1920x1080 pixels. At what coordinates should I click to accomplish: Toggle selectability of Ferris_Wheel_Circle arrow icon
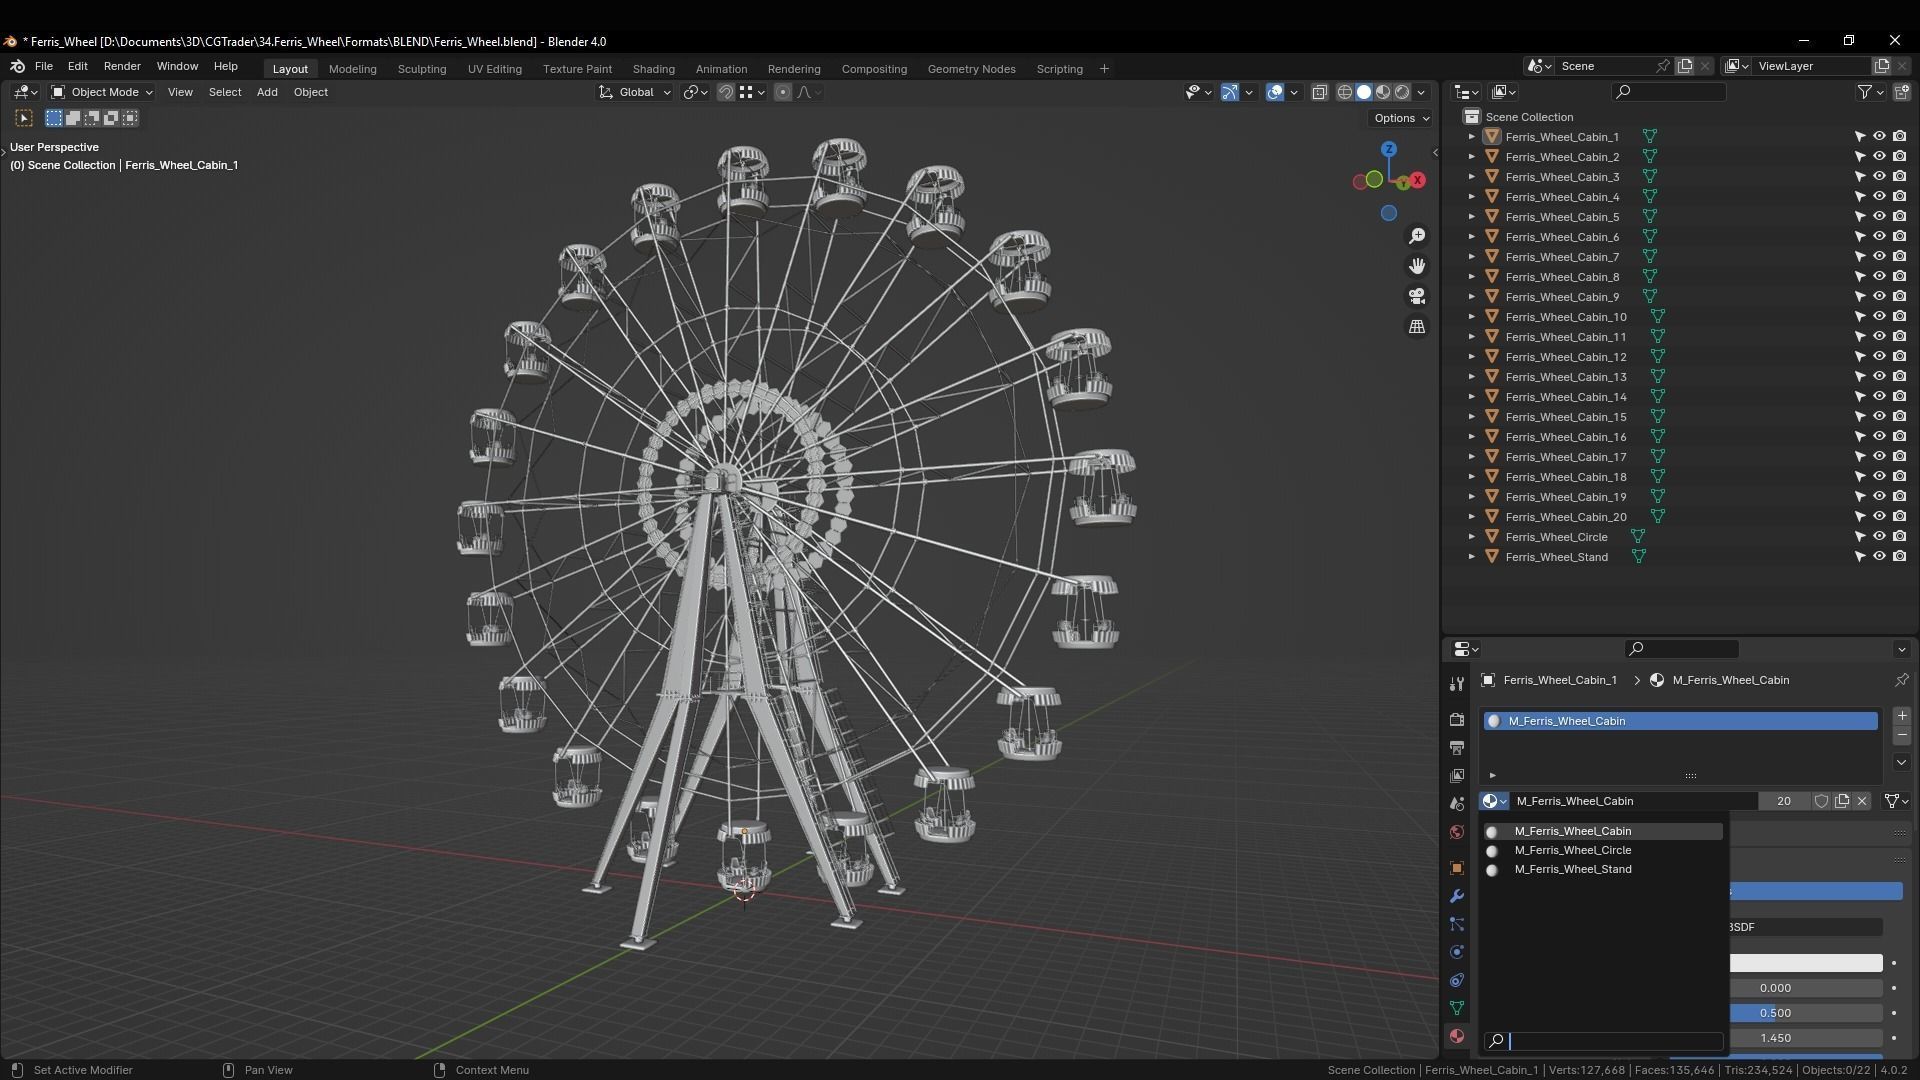[x=1860, y=537]
